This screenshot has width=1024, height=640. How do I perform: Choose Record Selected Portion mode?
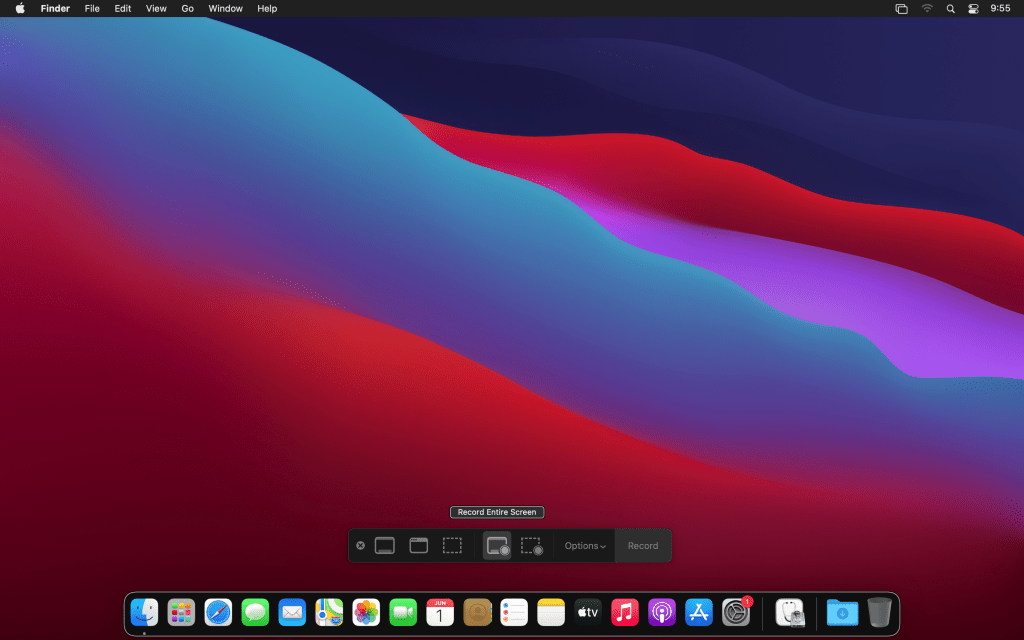click(532, 546)
